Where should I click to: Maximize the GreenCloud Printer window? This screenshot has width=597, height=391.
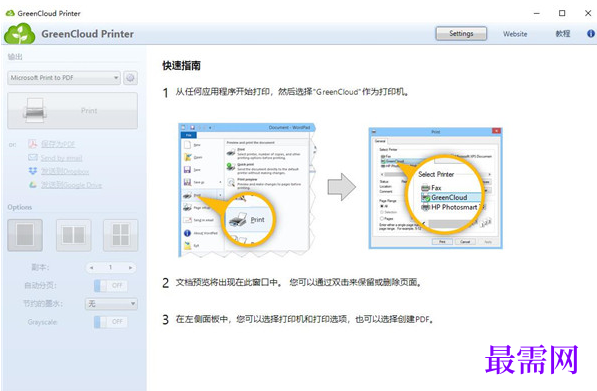tap(562, 13)
